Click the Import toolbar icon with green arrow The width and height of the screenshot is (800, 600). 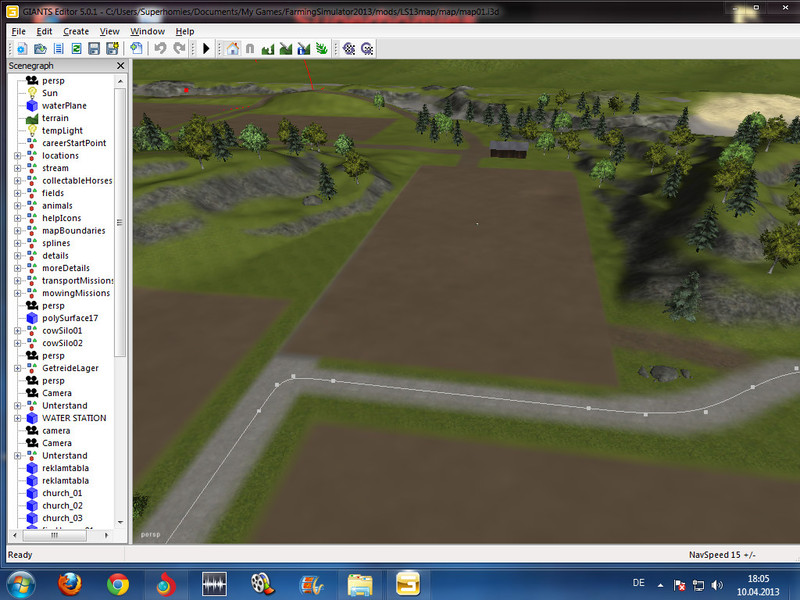pyautogui.click(x=136, y=48)
